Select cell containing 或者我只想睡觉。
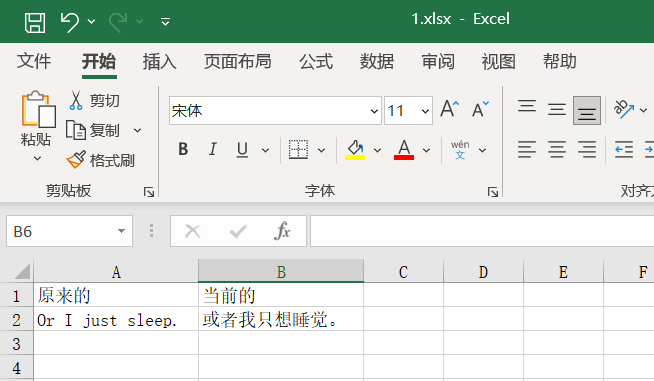The image size is (654, 381). pyautogui.click(x=281, y=320)
